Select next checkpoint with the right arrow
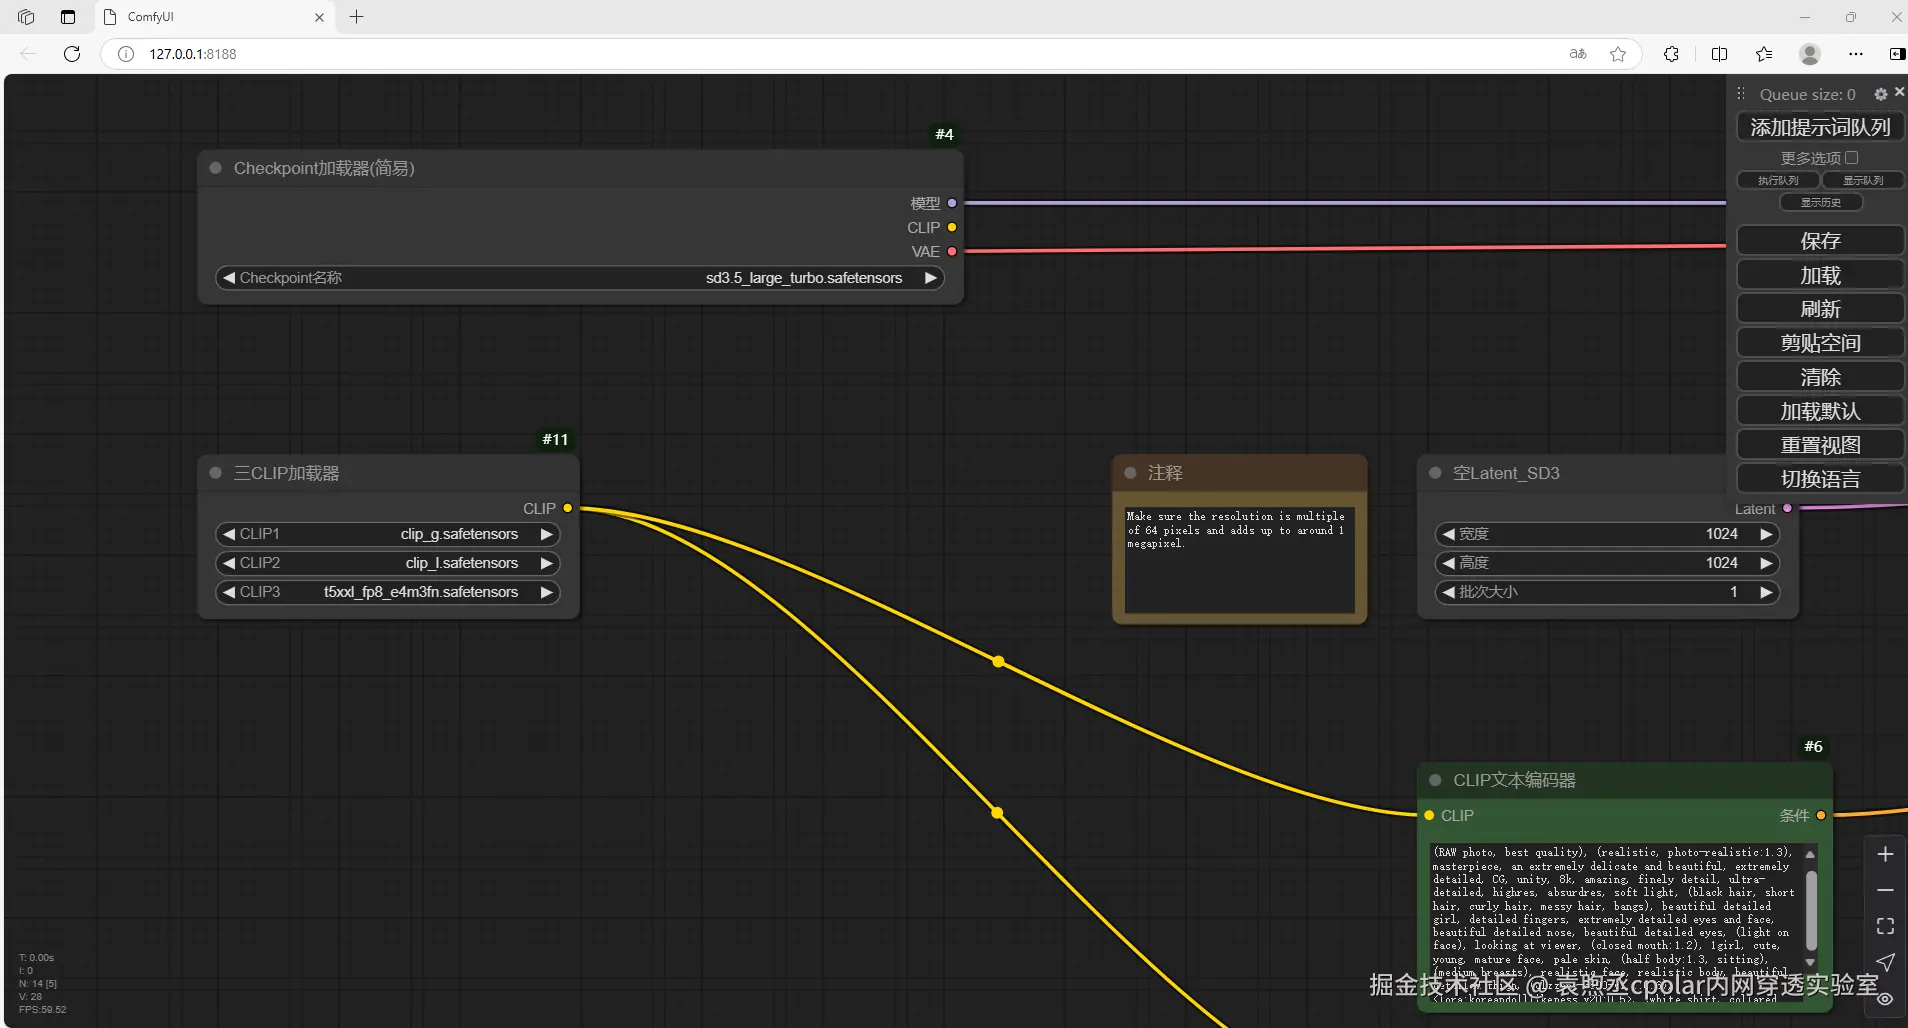The height and width of the screenshot is (1028, 1908). tap(931, 278)
